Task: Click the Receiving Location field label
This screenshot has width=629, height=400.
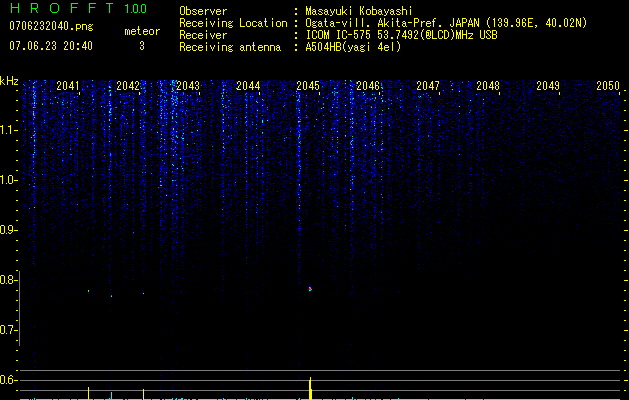Action: (x=233, y=23)
